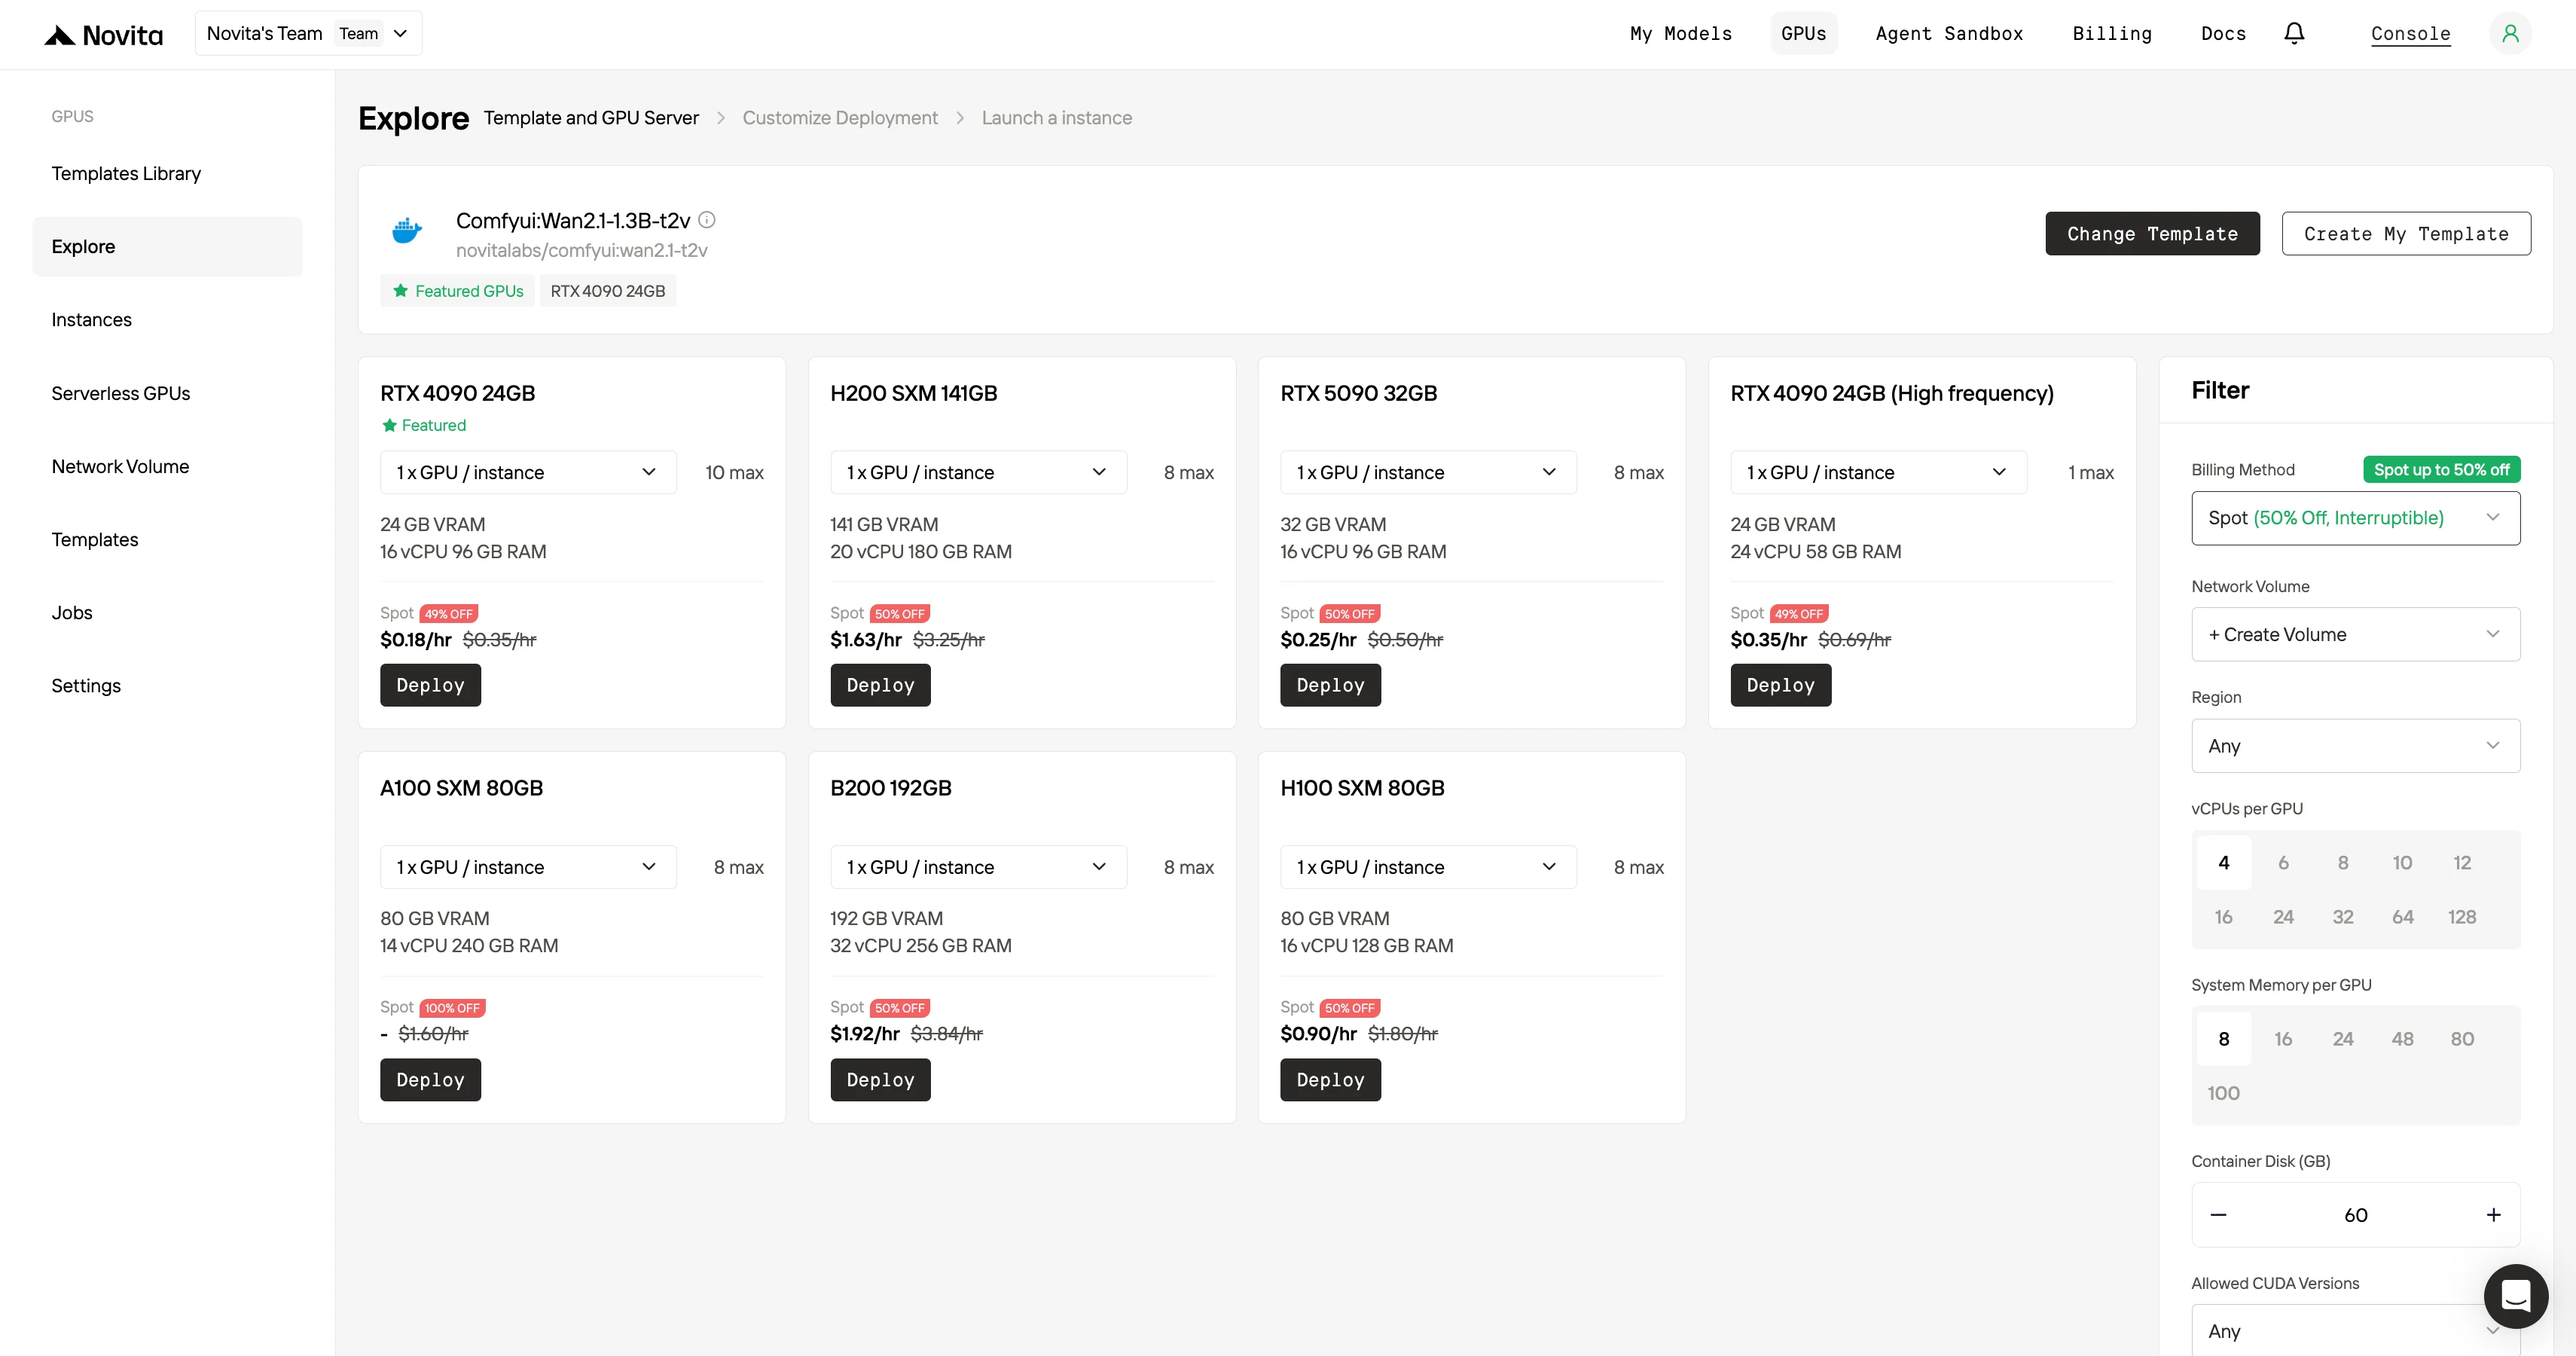Deploy the RTX 4090 24GB High frequency GPU
This screenshot has width=2576, height=1356.
tap(1780, 685)
